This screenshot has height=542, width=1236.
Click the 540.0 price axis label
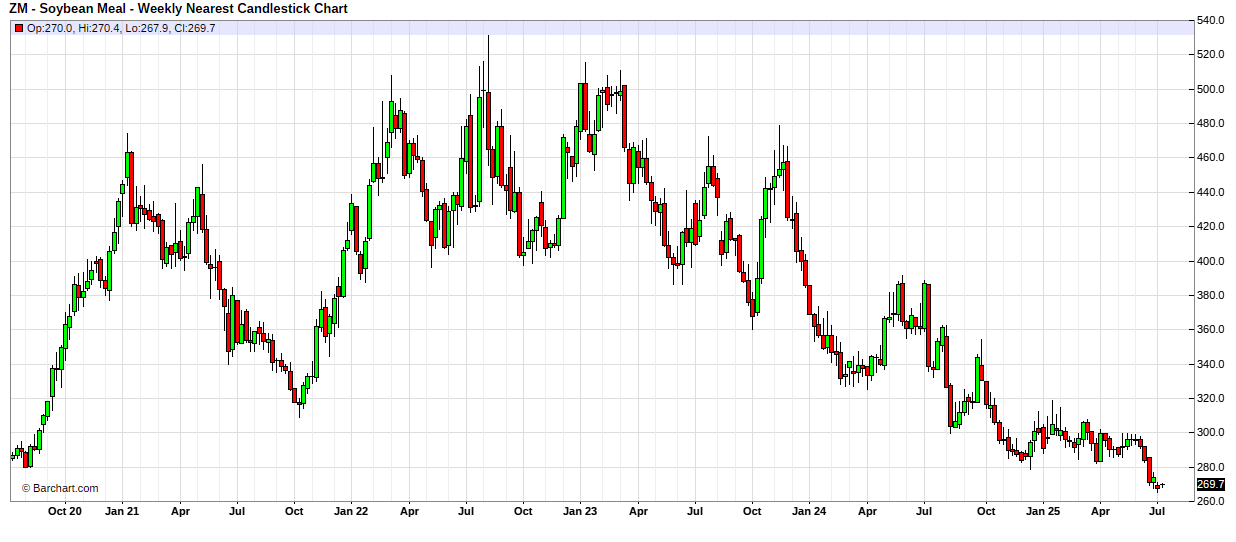(x=1212, y=20)
